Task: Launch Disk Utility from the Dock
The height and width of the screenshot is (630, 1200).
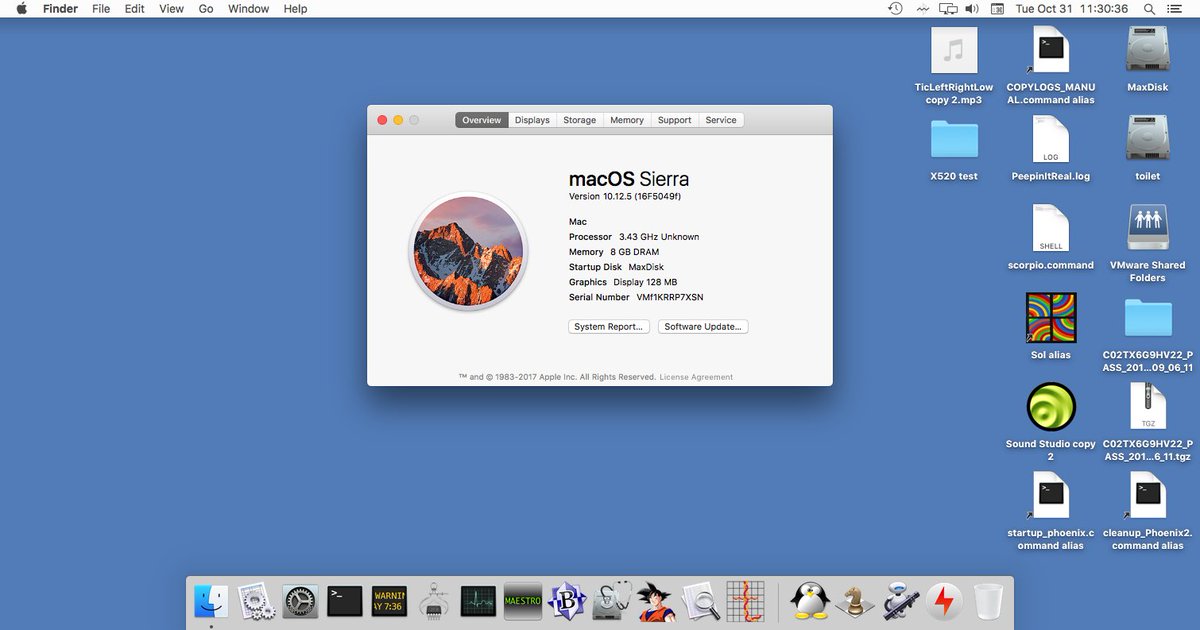Action: (612, 601)
